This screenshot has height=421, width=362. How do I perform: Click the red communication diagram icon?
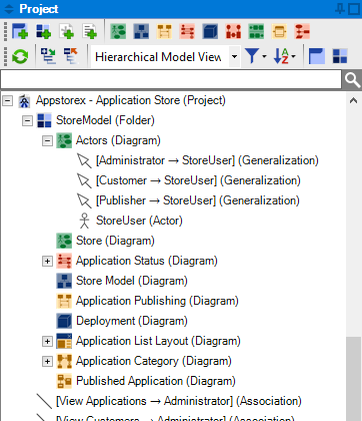[x=233, y=31]
